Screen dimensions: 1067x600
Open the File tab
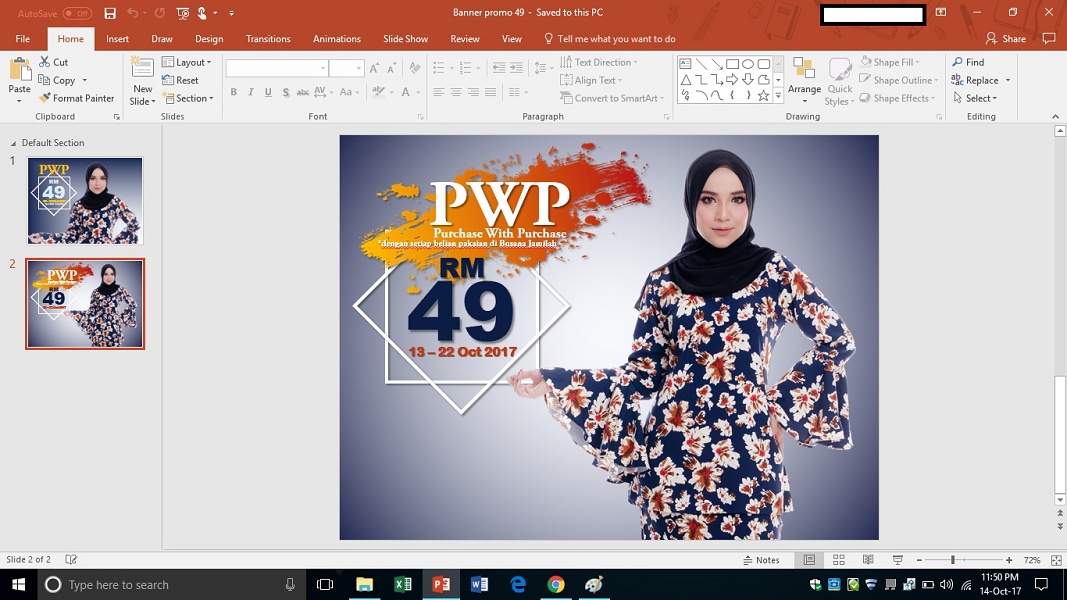pyautogui.click(x=22, y=39)
